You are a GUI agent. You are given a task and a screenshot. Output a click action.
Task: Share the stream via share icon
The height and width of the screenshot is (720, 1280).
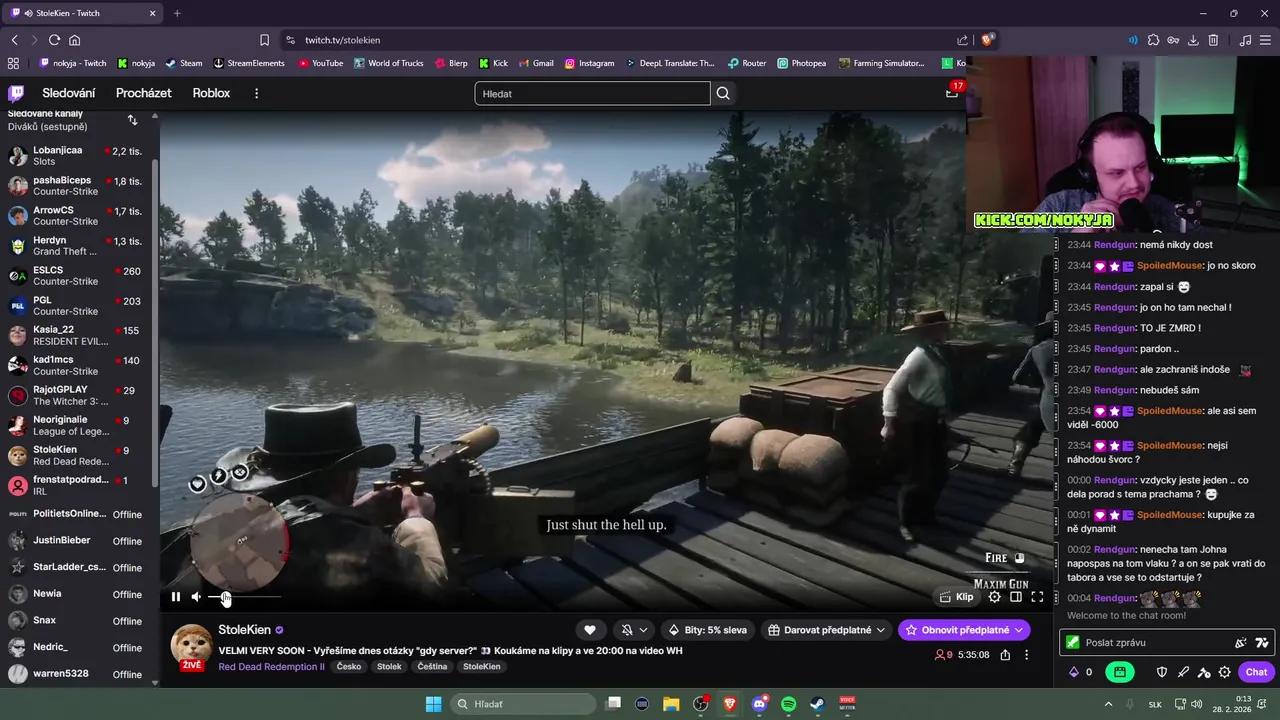(1005, 655)
